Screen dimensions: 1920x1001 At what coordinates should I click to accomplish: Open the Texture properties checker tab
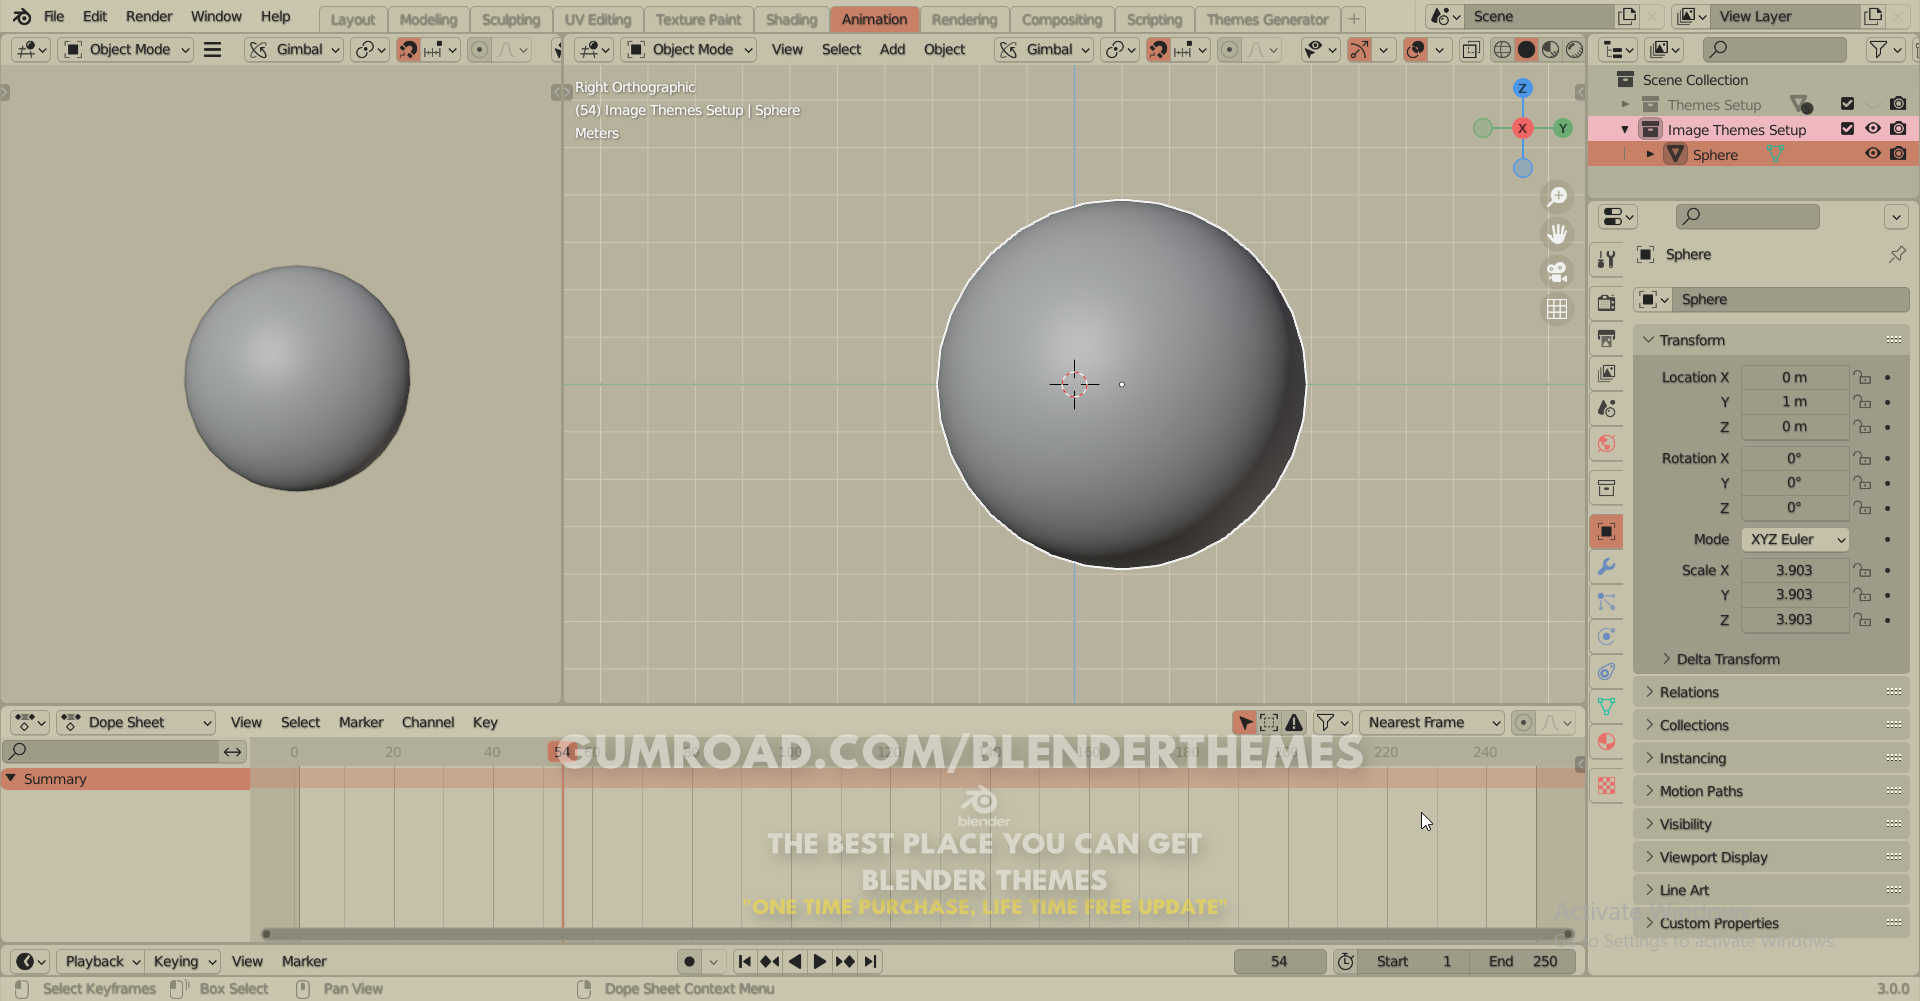point(1606,786)
